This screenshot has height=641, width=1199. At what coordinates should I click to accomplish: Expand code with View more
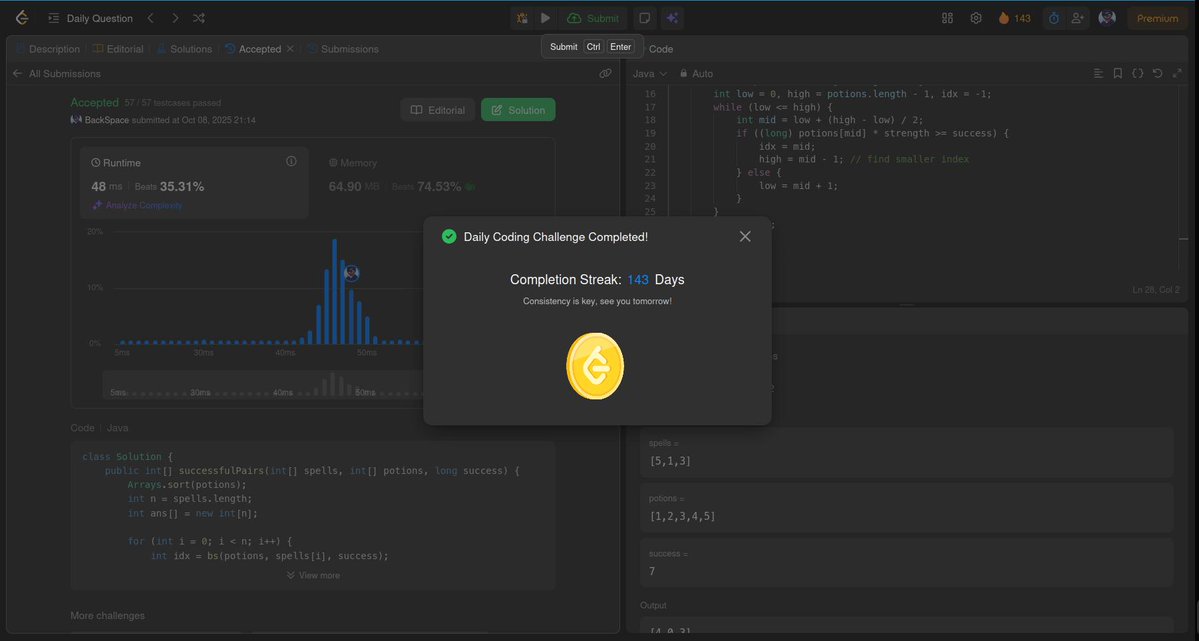pos(313,575)
